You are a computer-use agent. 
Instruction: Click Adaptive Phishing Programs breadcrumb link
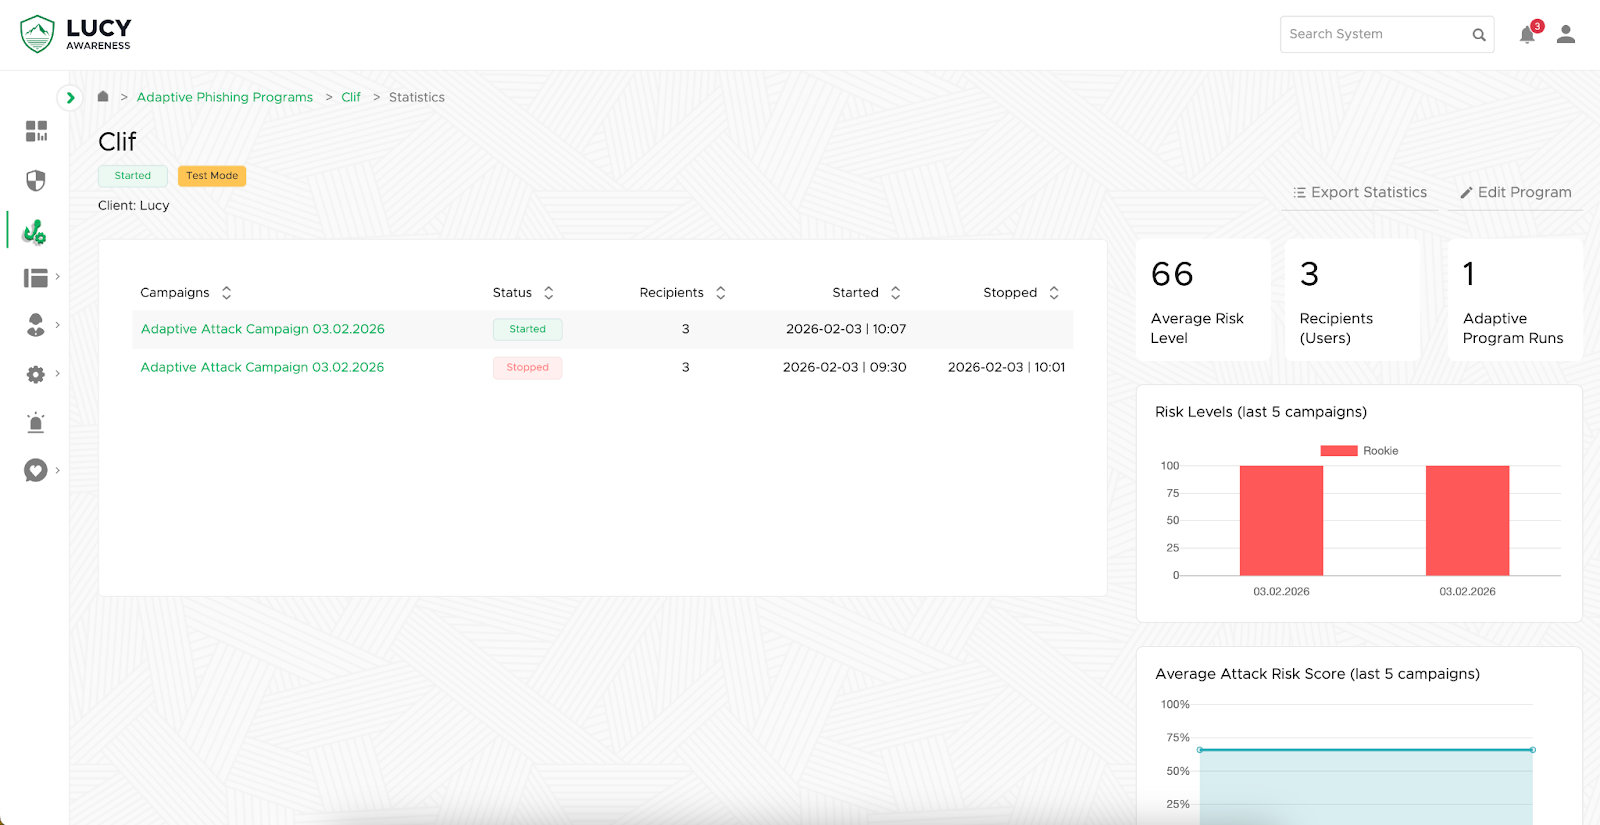[x=225, y=97]
